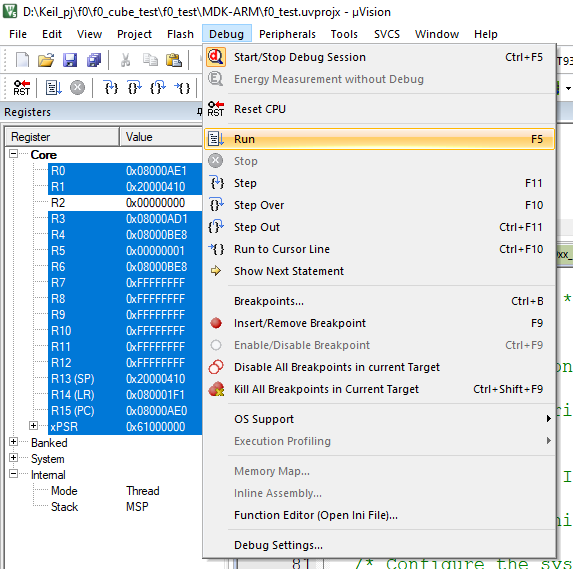The height and width of the screenshot is (569, 573).
Task: Click Disable All Breakpoints icon
Action: click(x=216, y=367)
